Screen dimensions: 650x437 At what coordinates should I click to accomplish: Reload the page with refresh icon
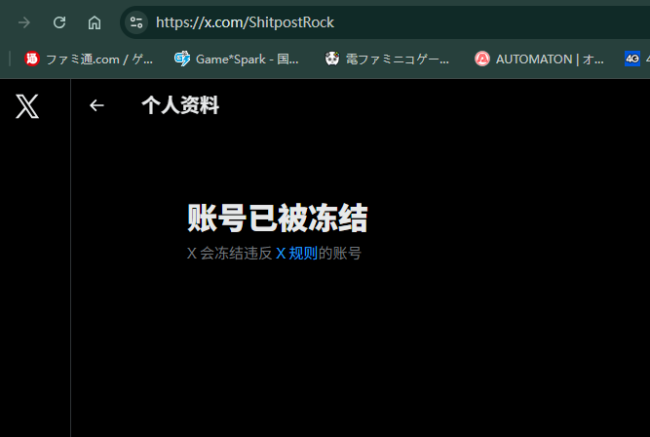click(59, 22)
